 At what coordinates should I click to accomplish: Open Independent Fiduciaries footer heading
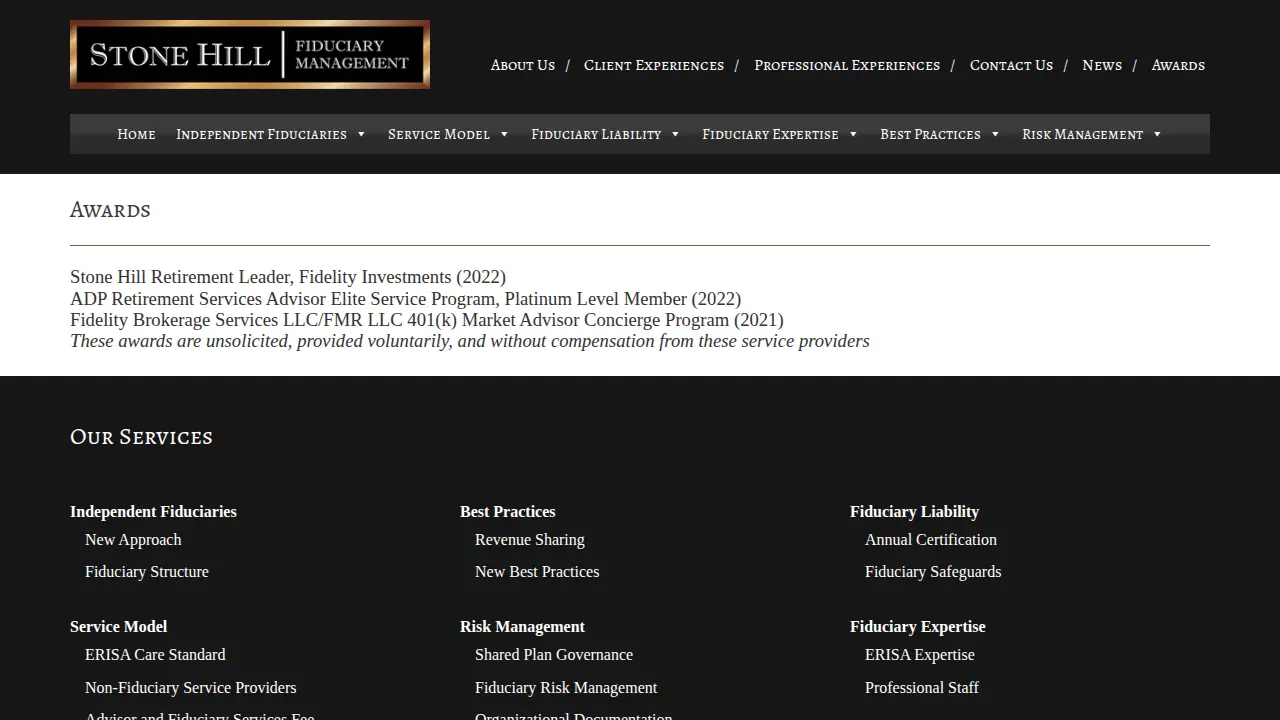point(153,511)
